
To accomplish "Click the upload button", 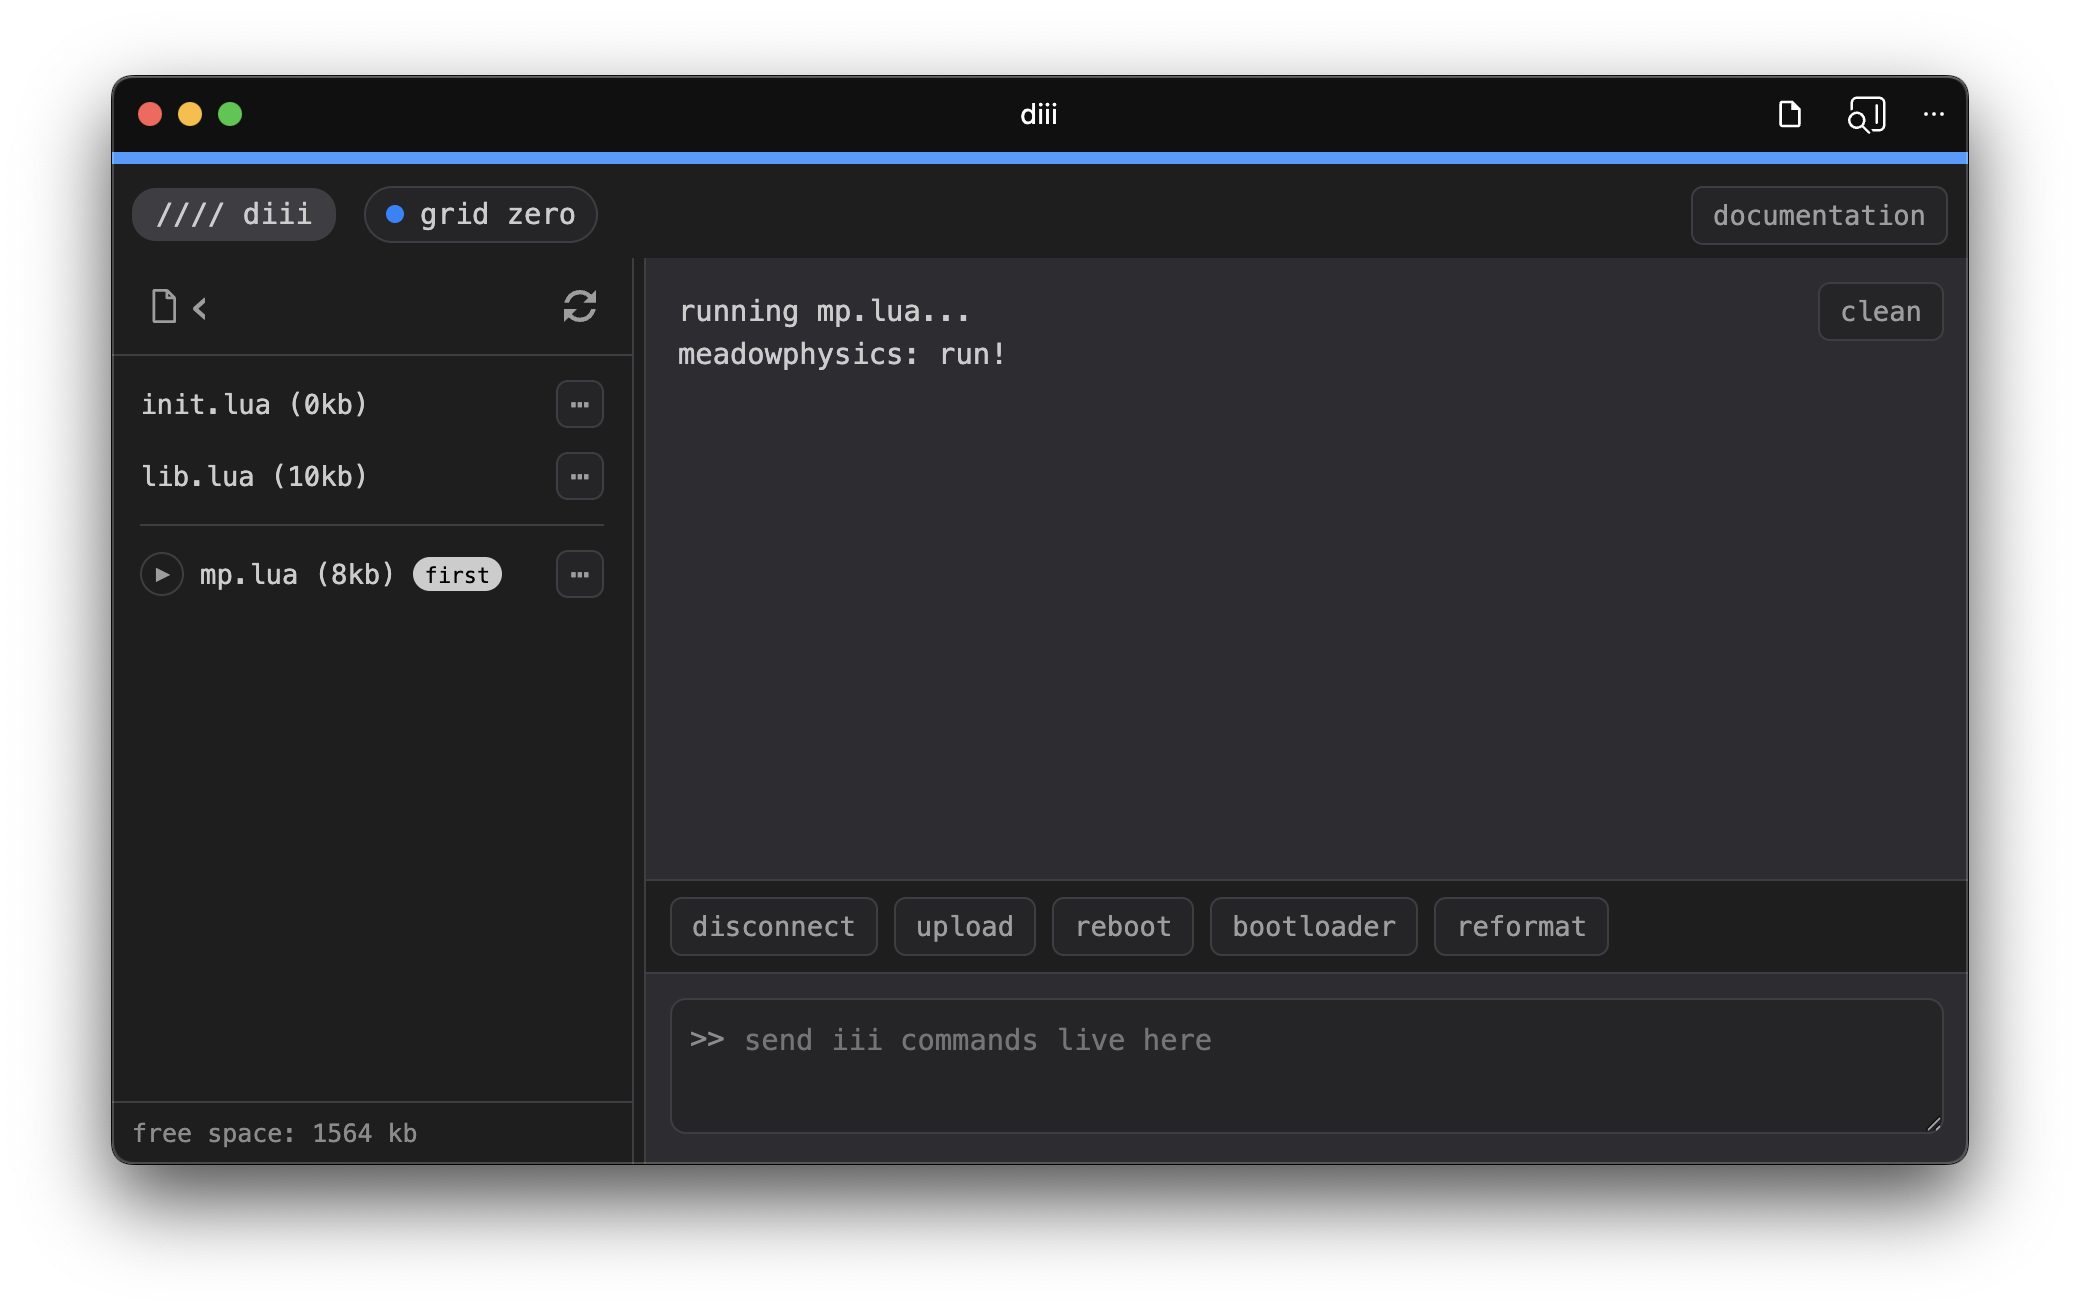I will (x=965, y=926).
